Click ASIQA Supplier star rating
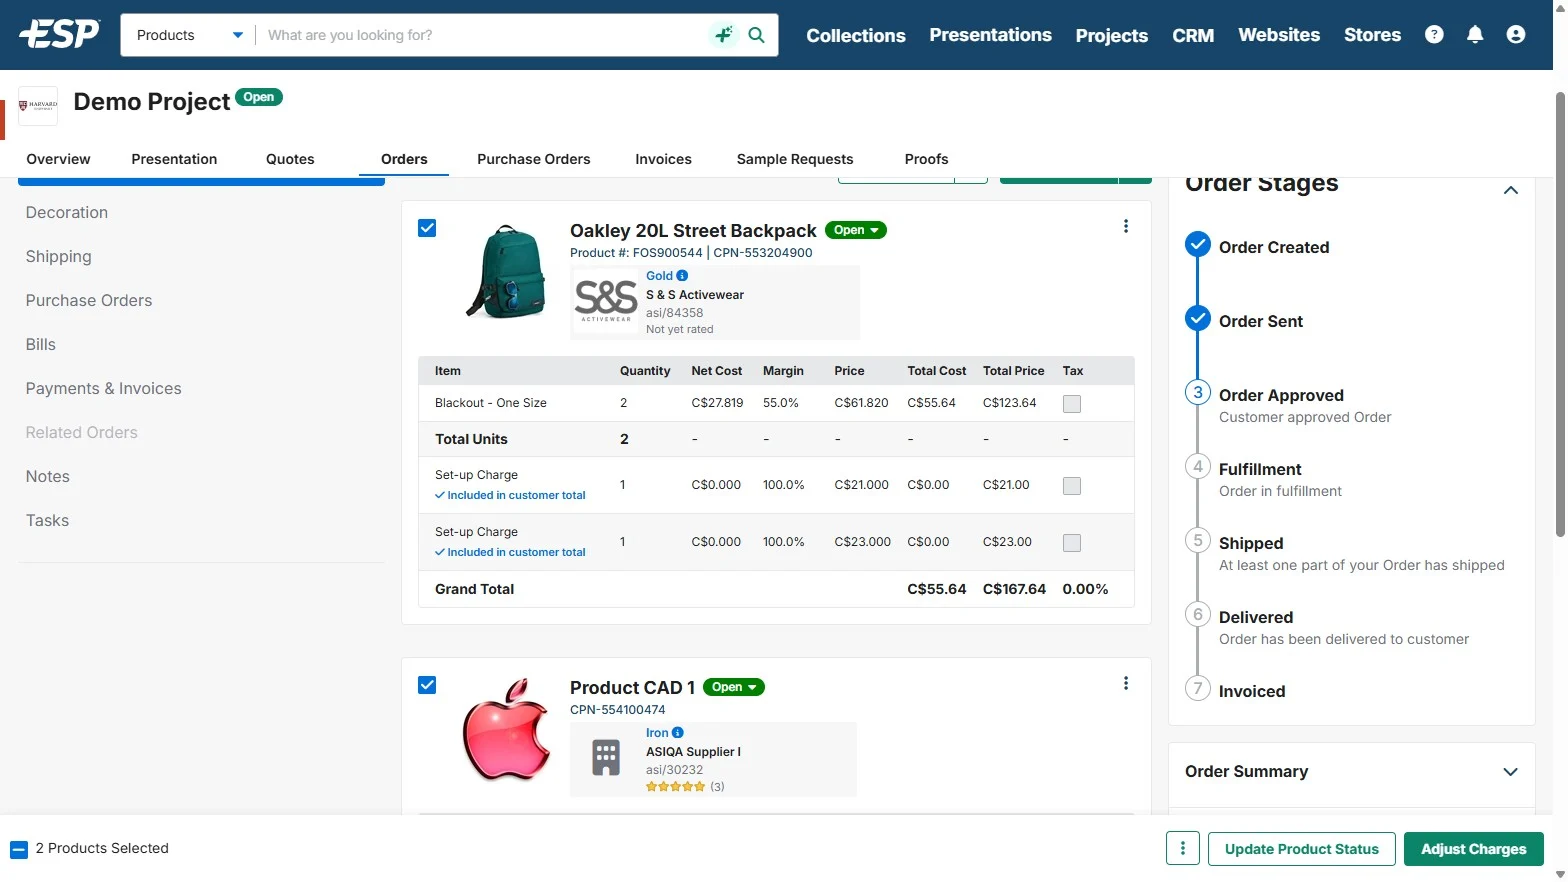Image resolution: width=1568 pixels, height=882 pixels. (675, 787)
